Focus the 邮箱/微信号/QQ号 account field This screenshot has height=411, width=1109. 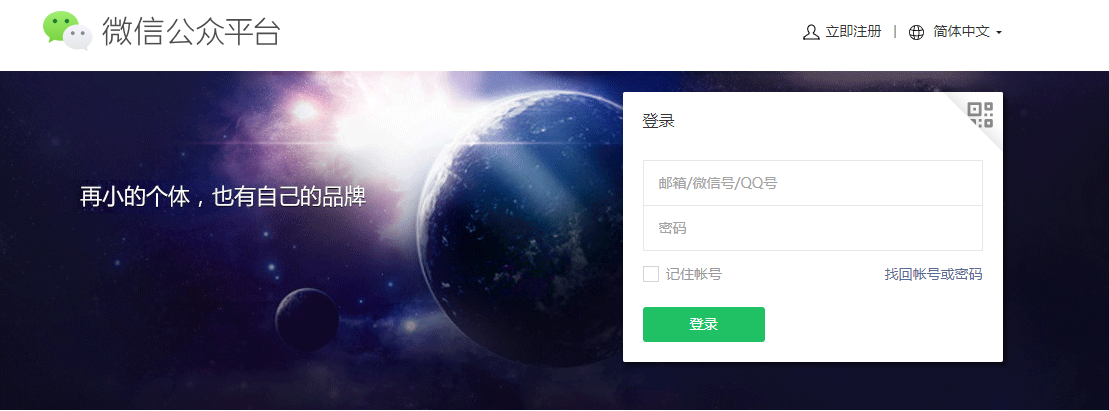(813, 183)
